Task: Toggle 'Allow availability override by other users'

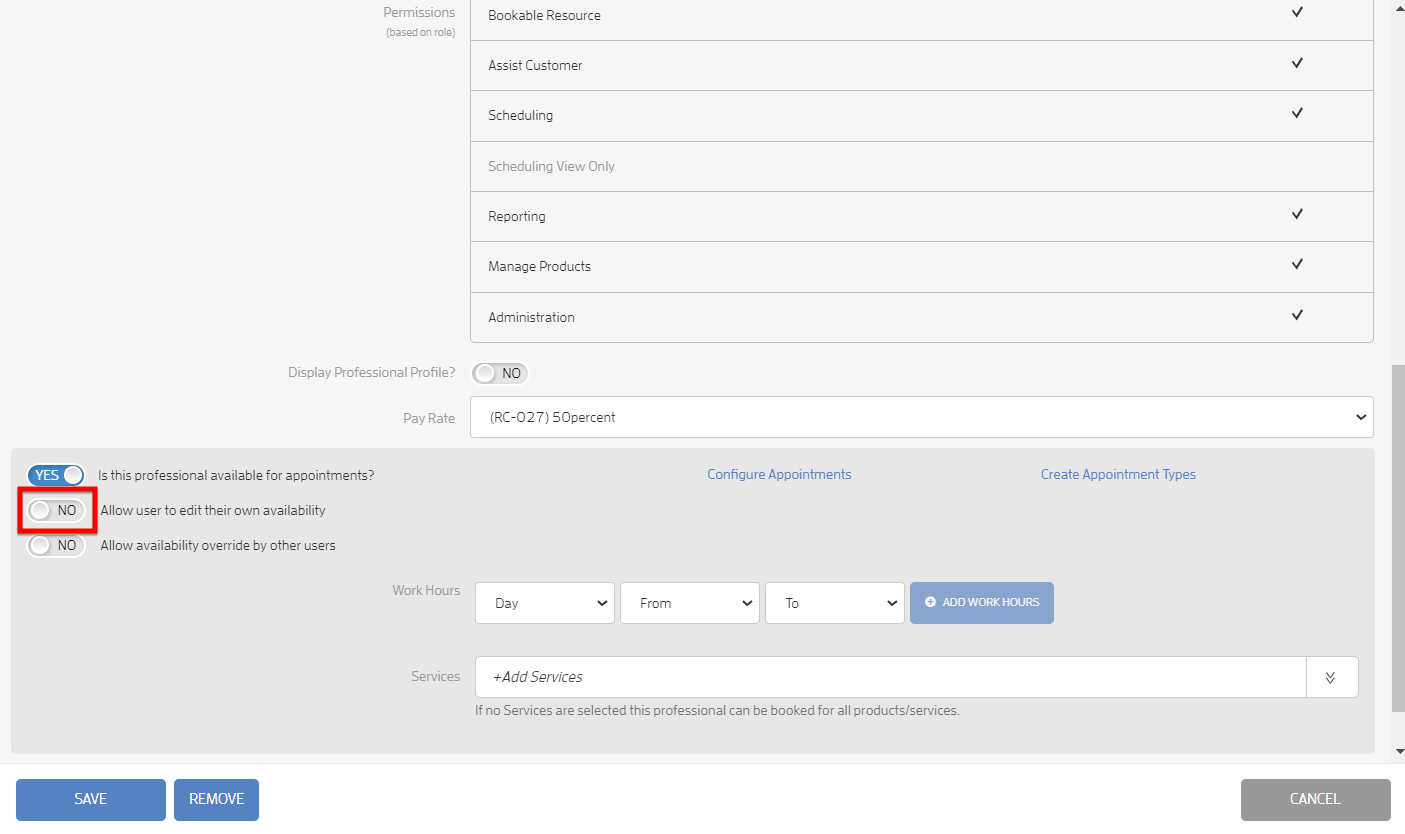Action: click(x=56, y=546)
